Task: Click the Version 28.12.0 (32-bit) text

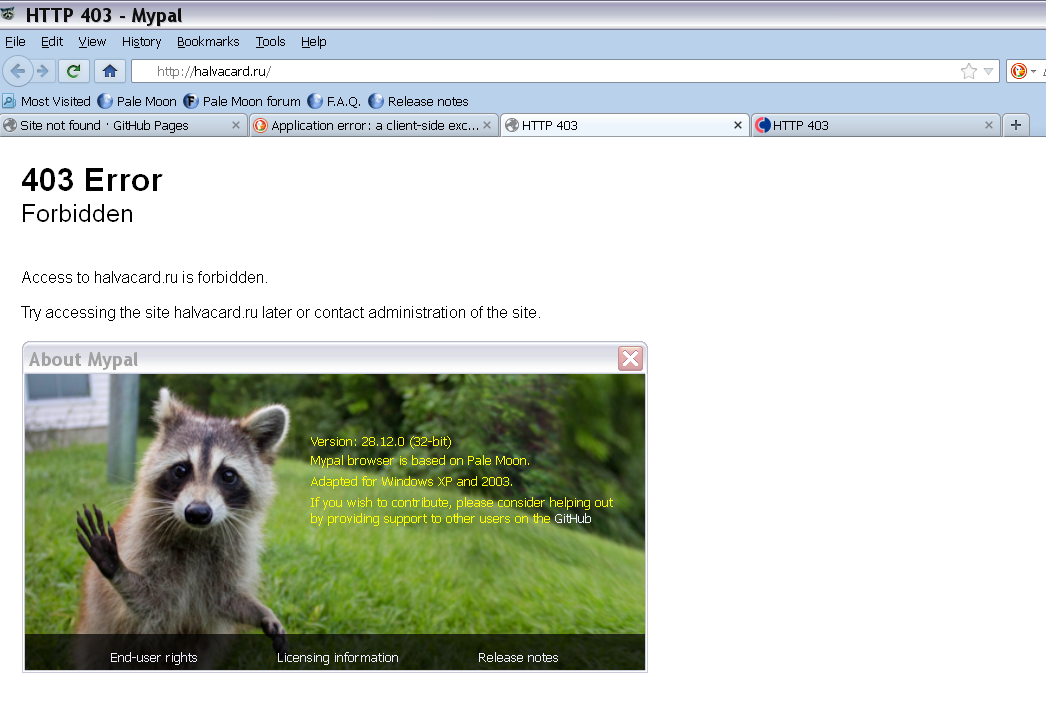Action: coord(381,442)
